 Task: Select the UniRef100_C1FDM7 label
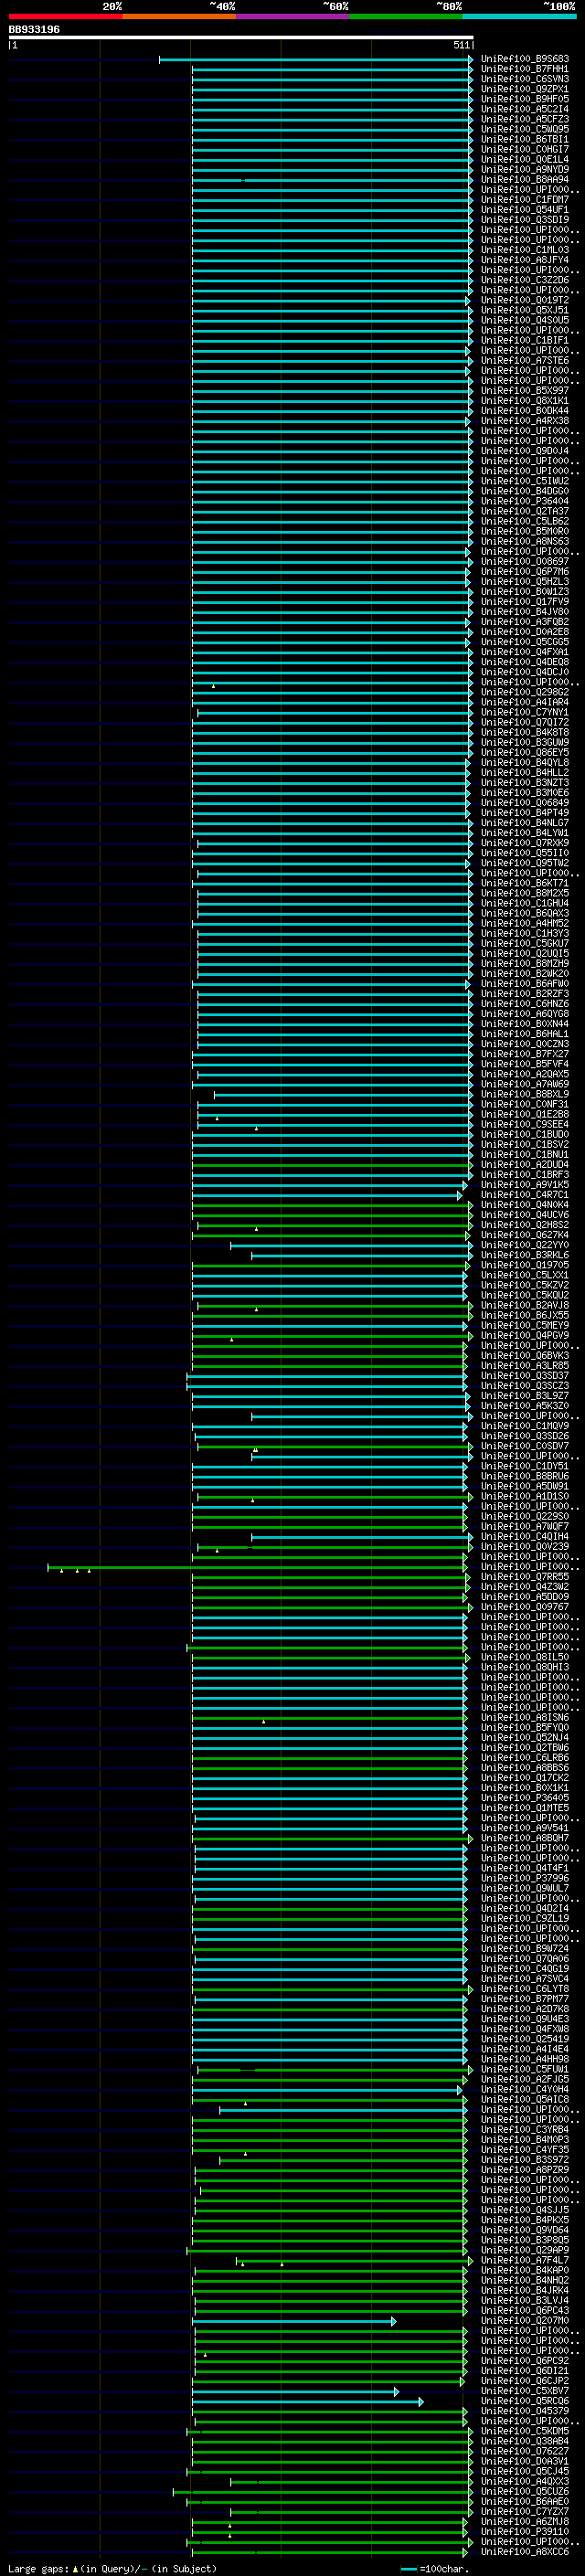(x=525, y=199)
